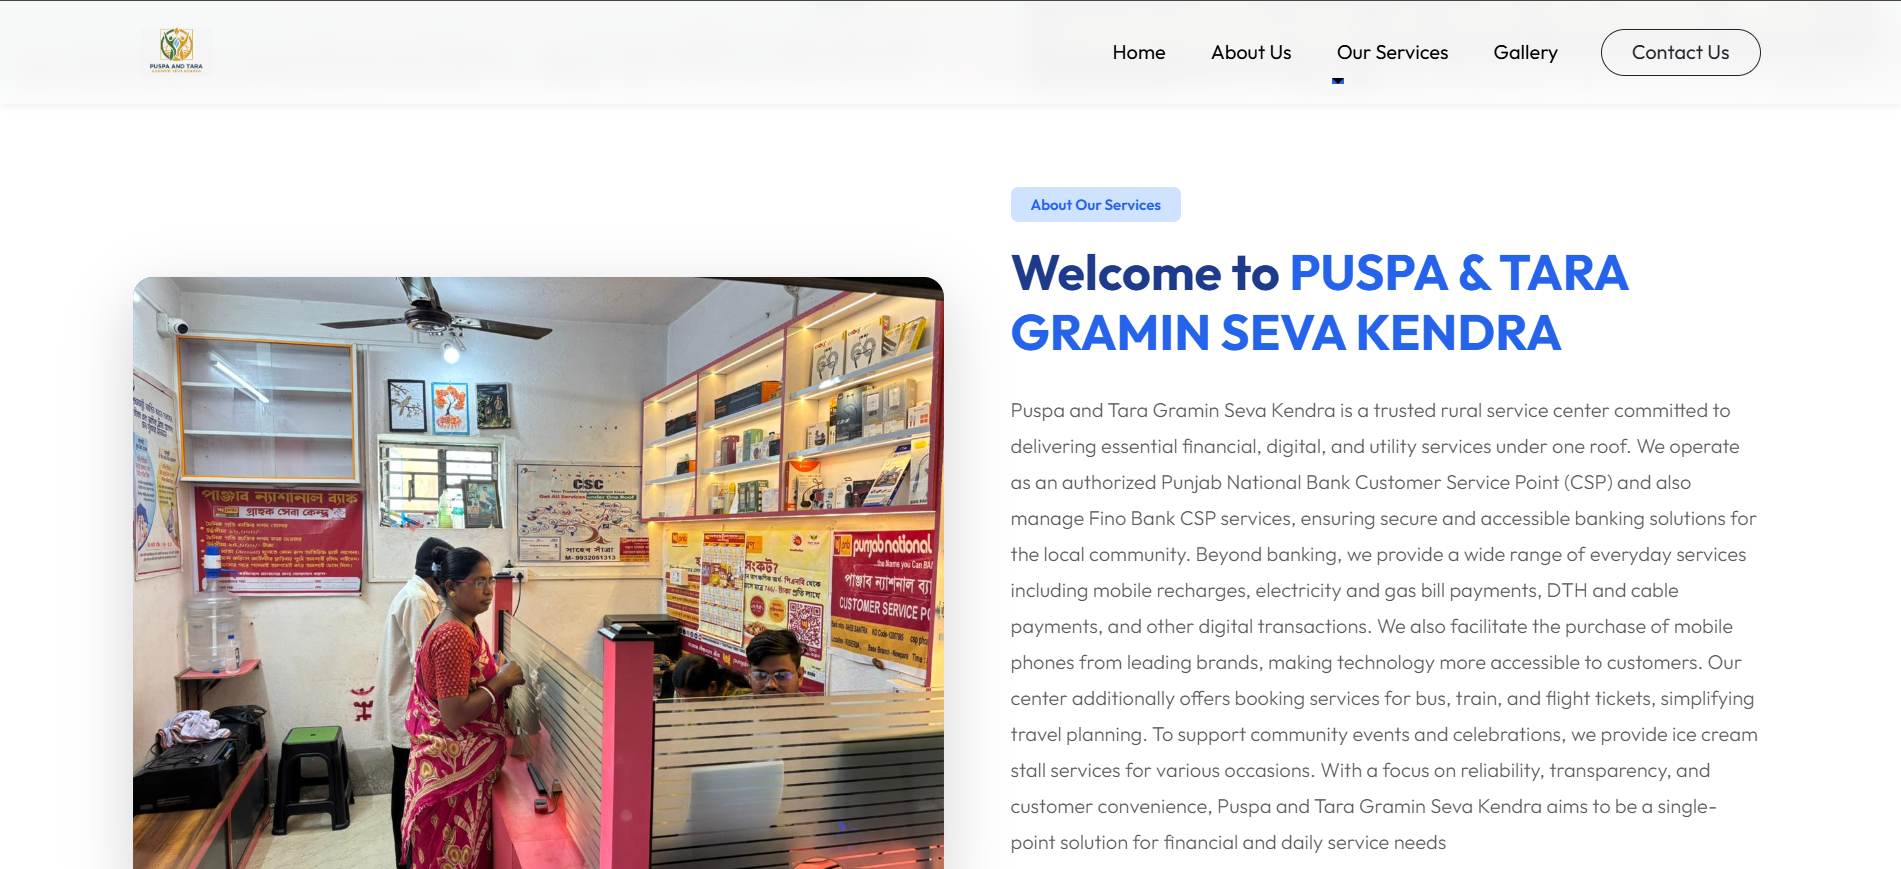This screenshot has height=869, width=1901.
Task: Click the 'Welcome to' heading text
Action: (x=1144, y=273)
